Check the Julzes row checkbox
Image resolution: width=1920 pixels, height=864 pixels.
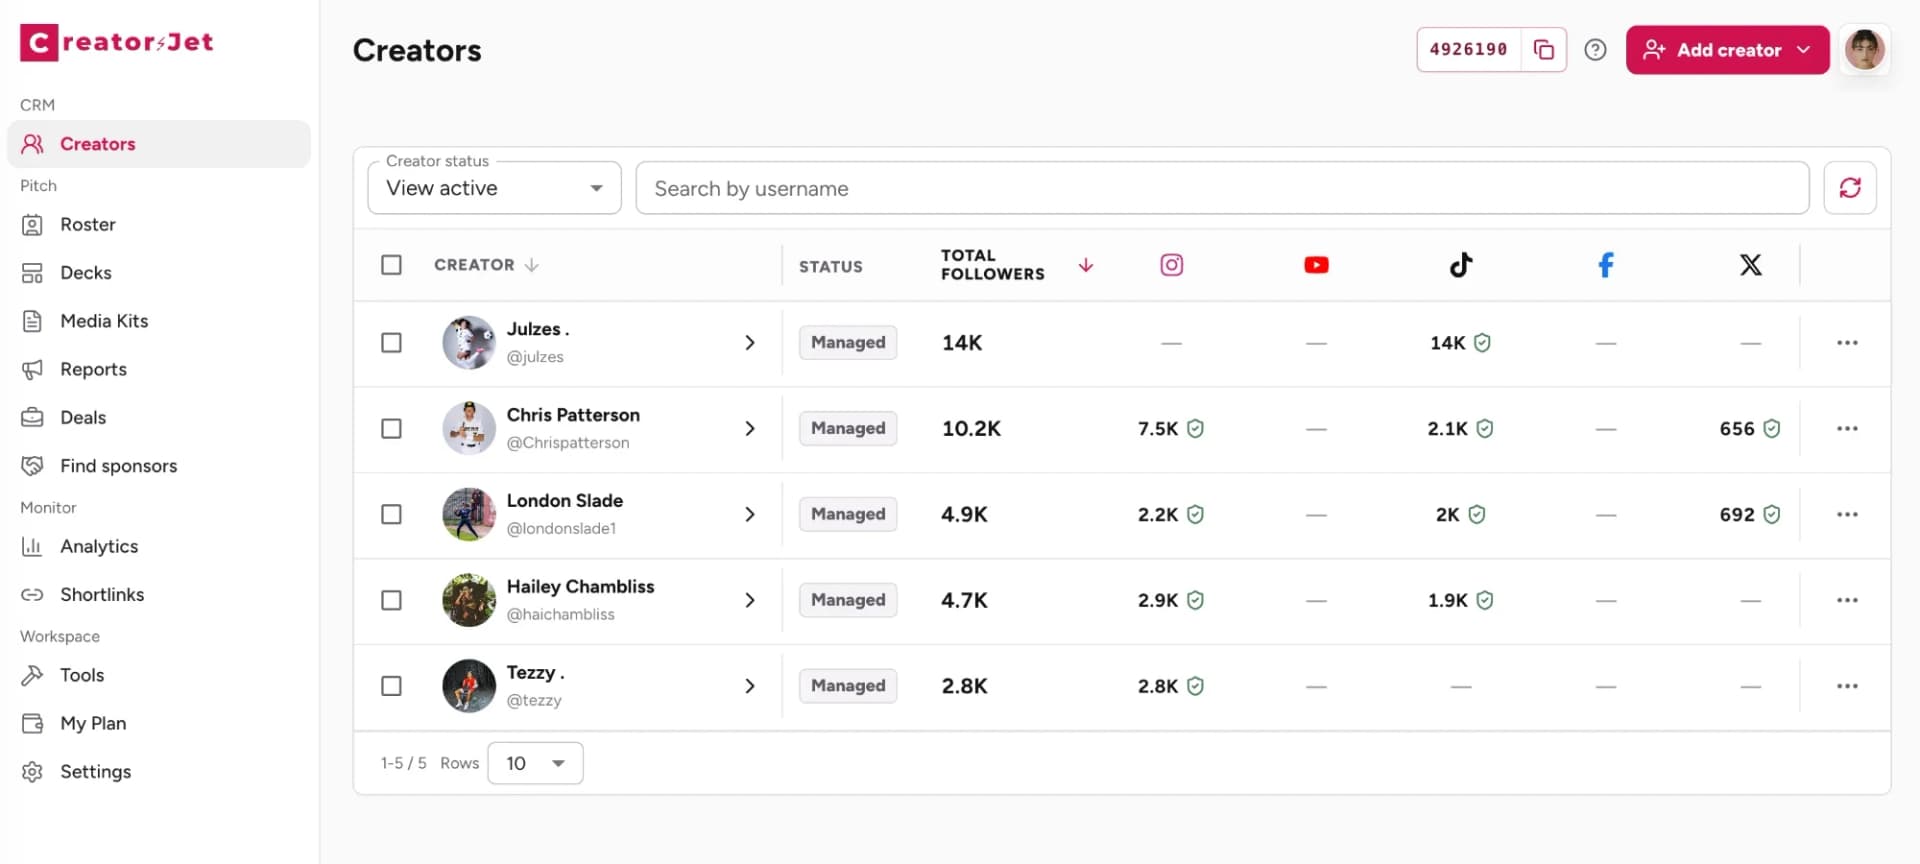click(391, 343)
